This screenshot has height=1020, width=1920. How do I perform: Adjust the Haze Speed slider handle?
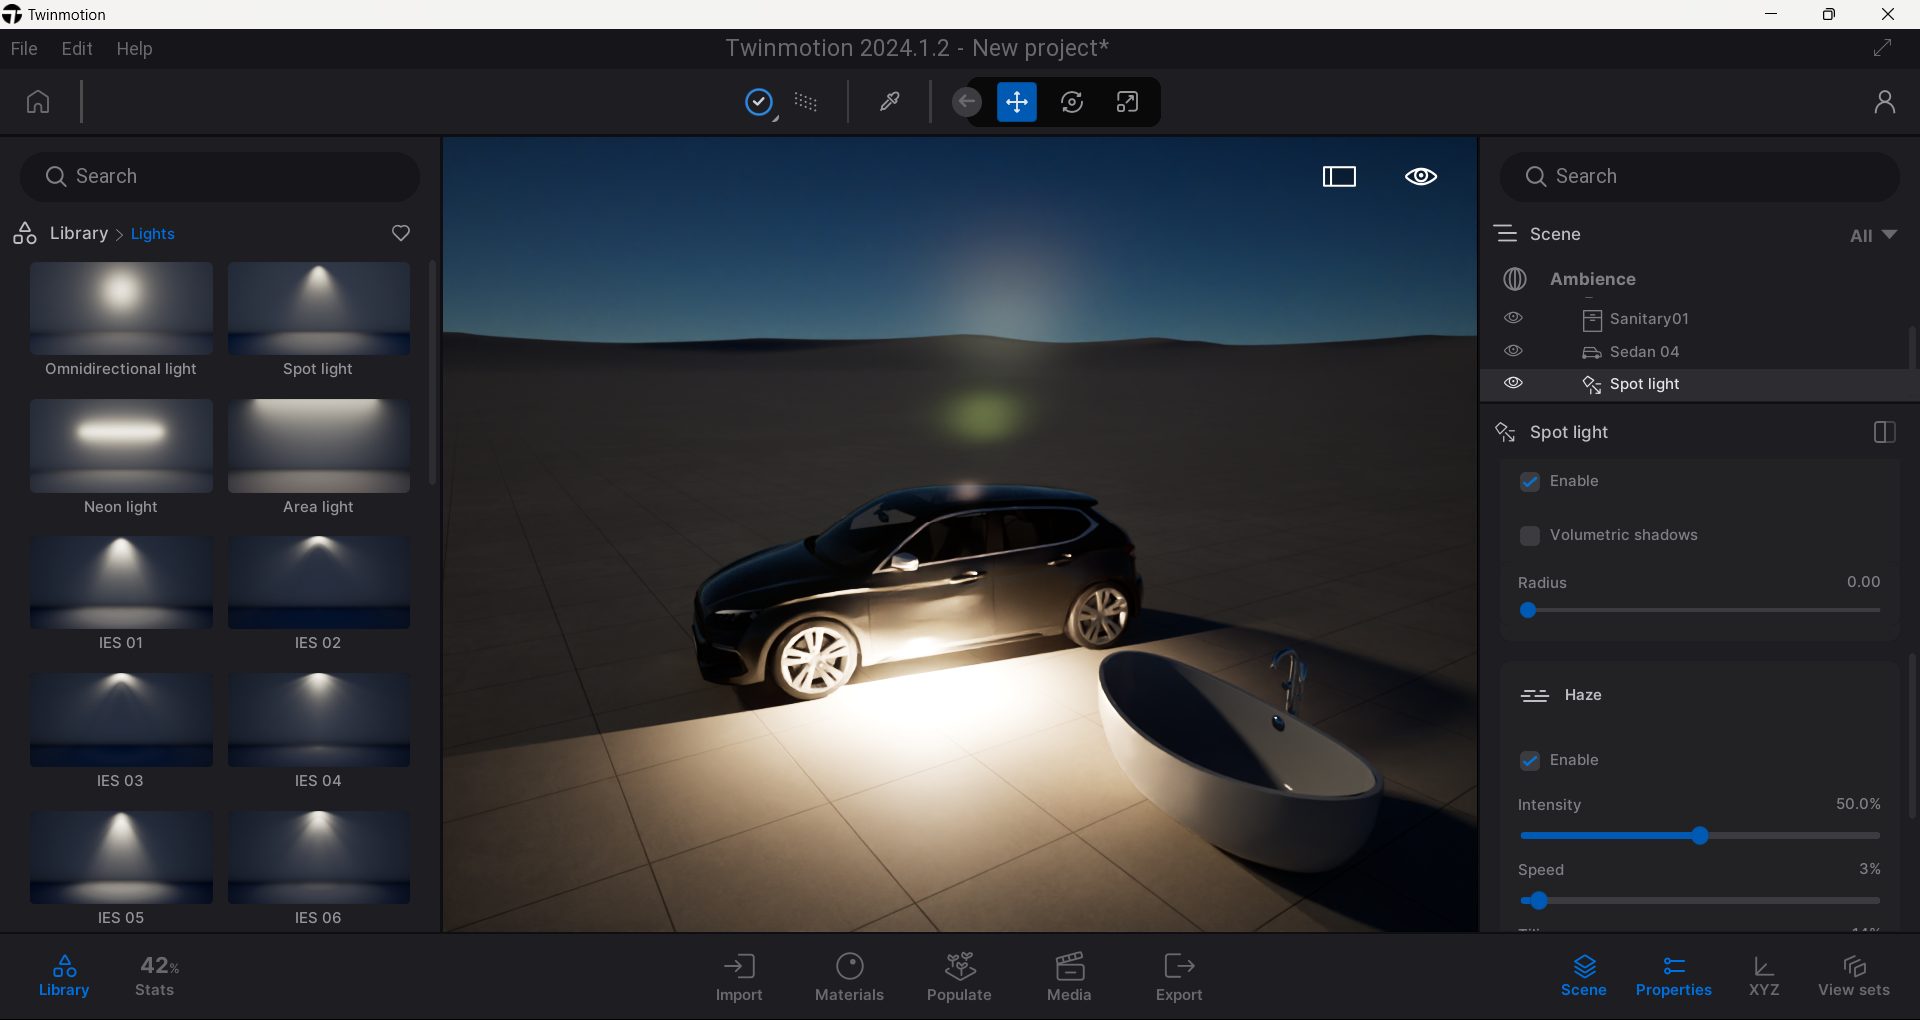1539,900
